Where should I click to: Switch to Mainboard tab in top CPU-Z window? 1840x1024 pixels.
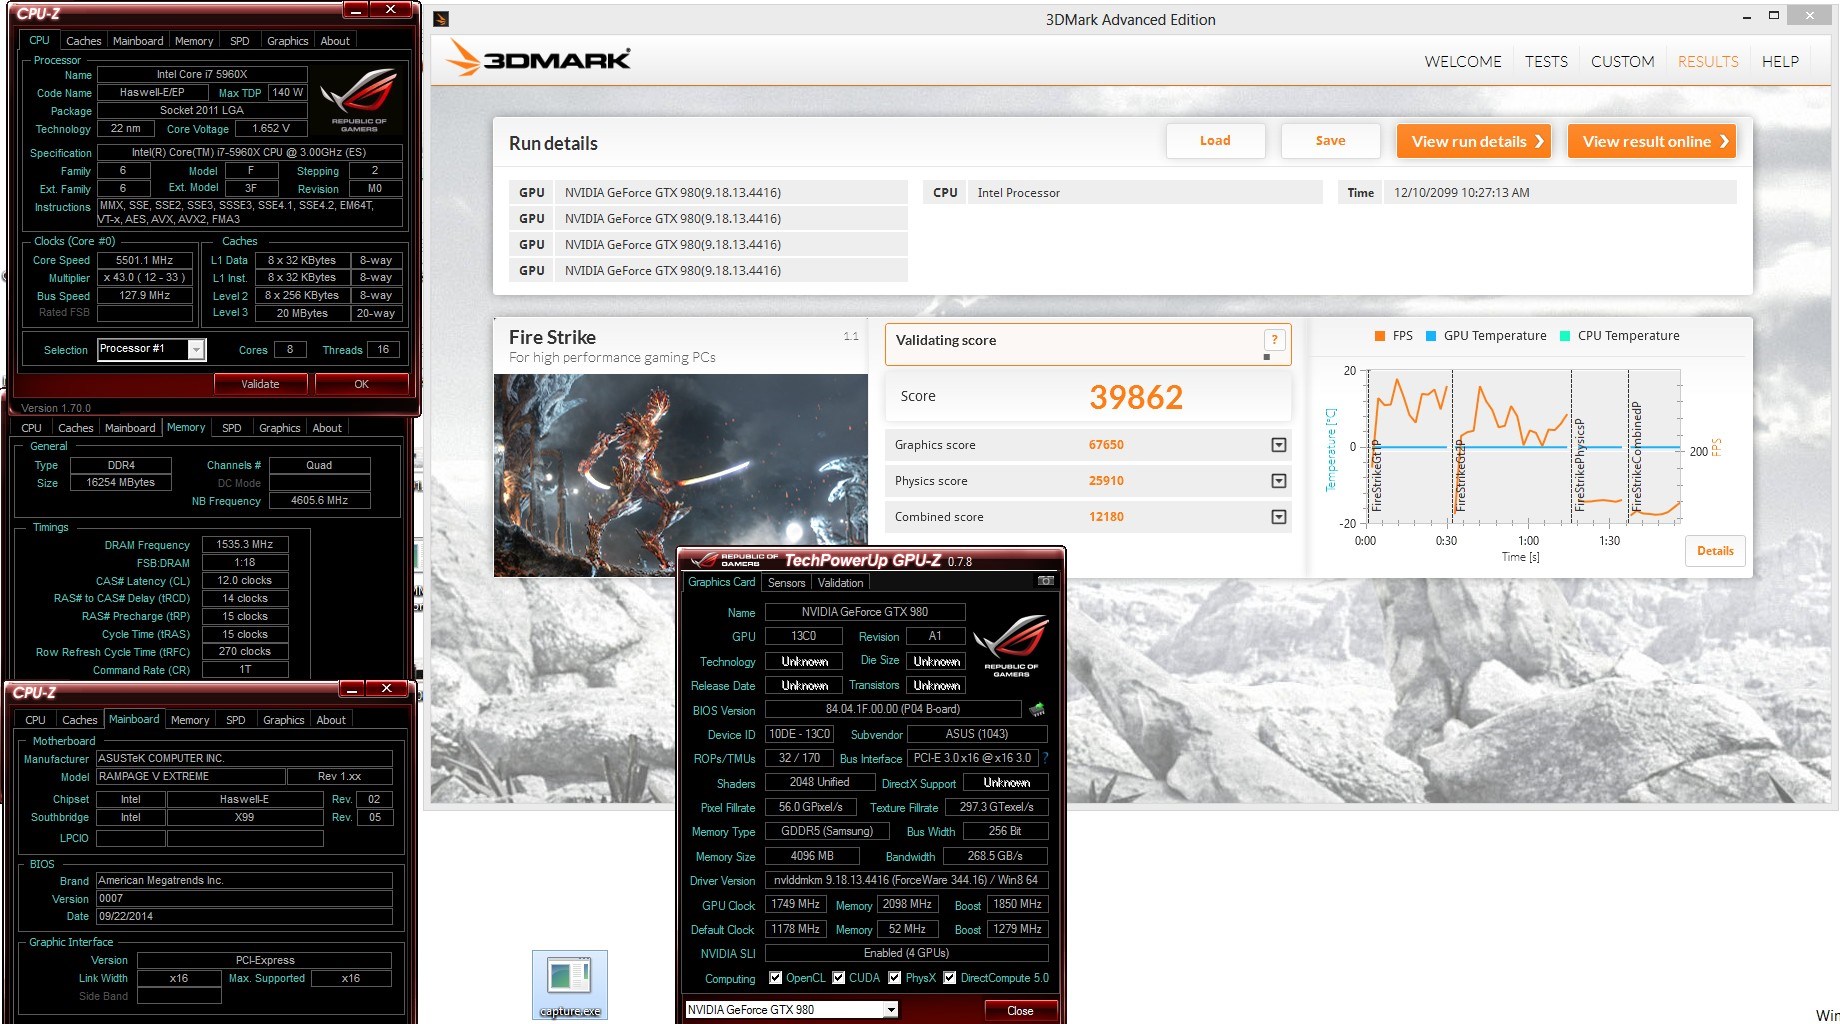coord(138,41)
